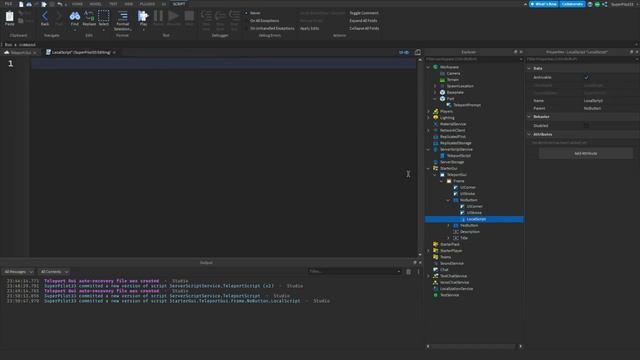Click Toggle Comment action
The width and height of the screenshot is (640, 360).
[364, 13]
